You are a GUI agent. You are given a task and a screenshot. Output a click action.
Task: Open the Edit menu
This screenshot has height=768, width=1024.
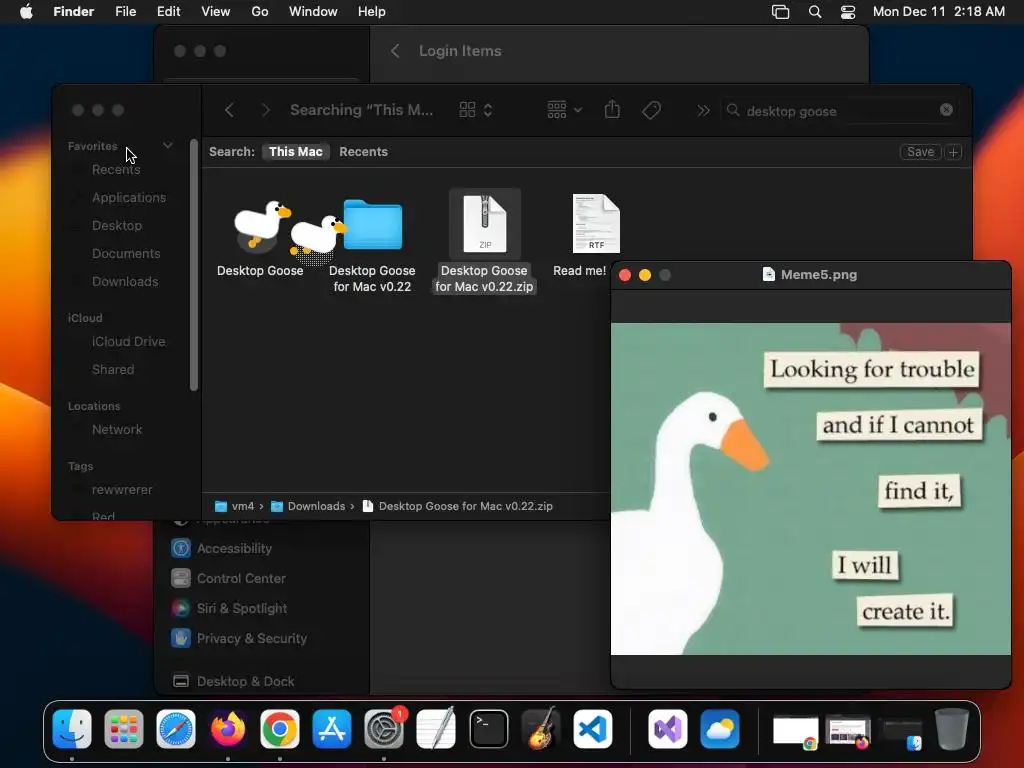(x=168, y=12)
